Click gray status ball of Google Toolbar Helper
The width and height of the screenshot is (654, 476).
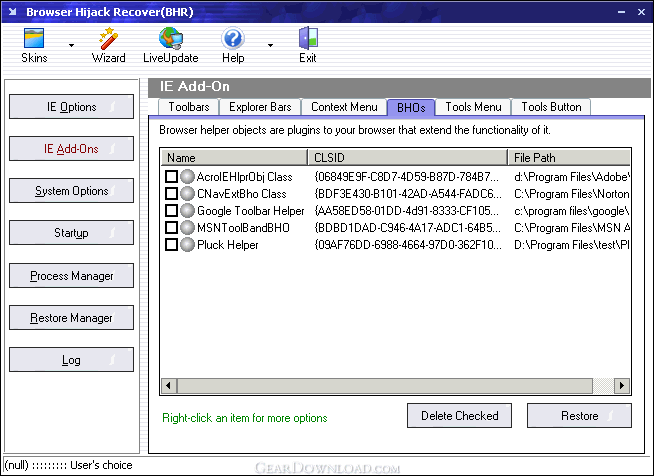pos(187,211)
